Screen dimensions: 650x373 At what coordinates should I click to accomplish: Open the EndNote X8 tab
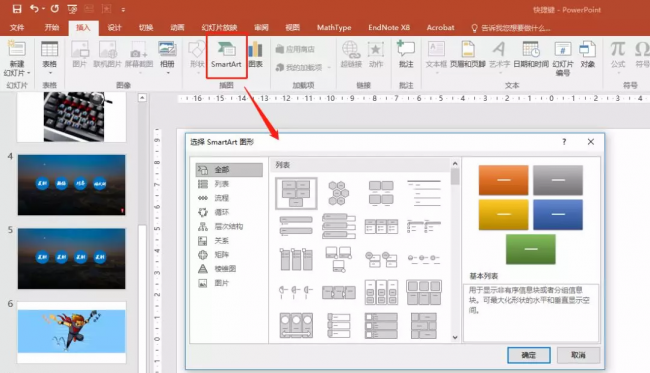[389, 28]
